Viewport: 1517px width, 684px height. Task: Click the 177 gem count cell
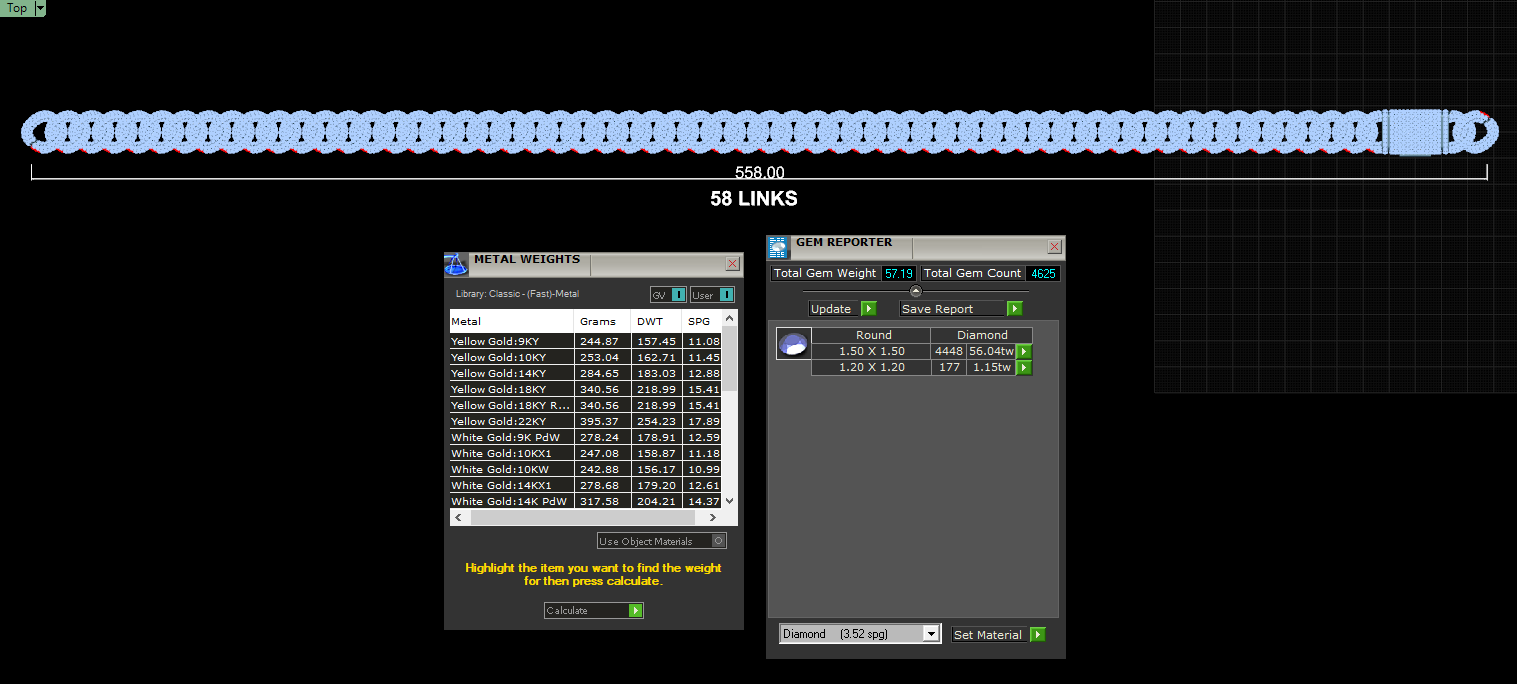pos(948,368)
